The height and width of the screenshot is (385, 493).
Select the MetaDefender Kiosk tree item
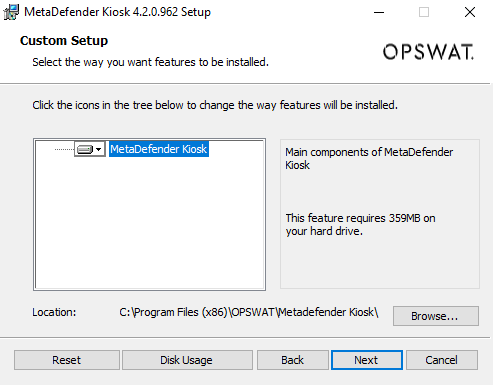coord(159,149)
